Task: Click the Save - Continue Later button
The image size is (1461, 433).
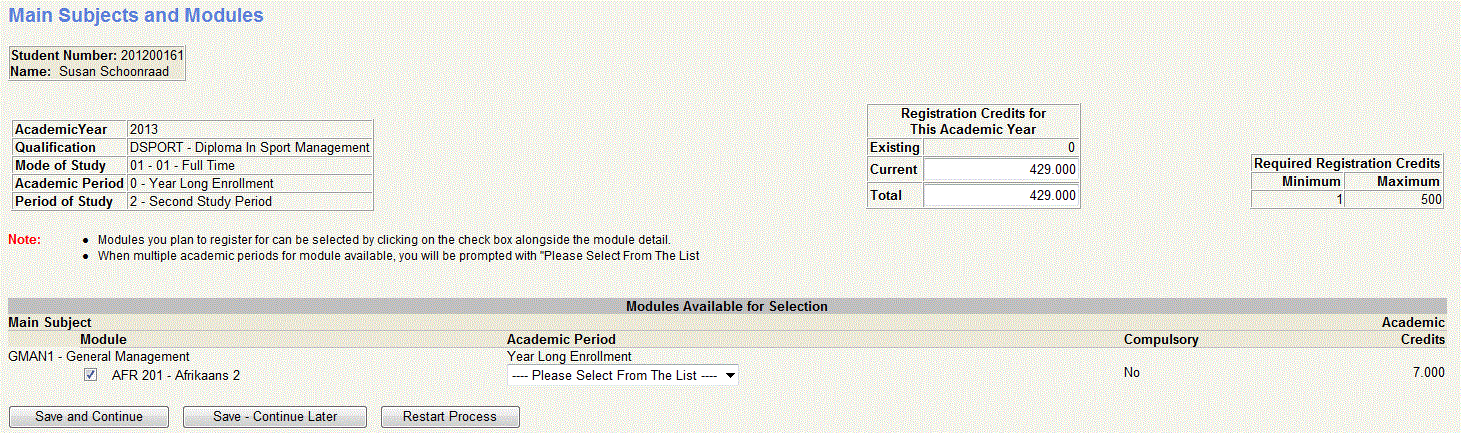Action: coord(275,416)
